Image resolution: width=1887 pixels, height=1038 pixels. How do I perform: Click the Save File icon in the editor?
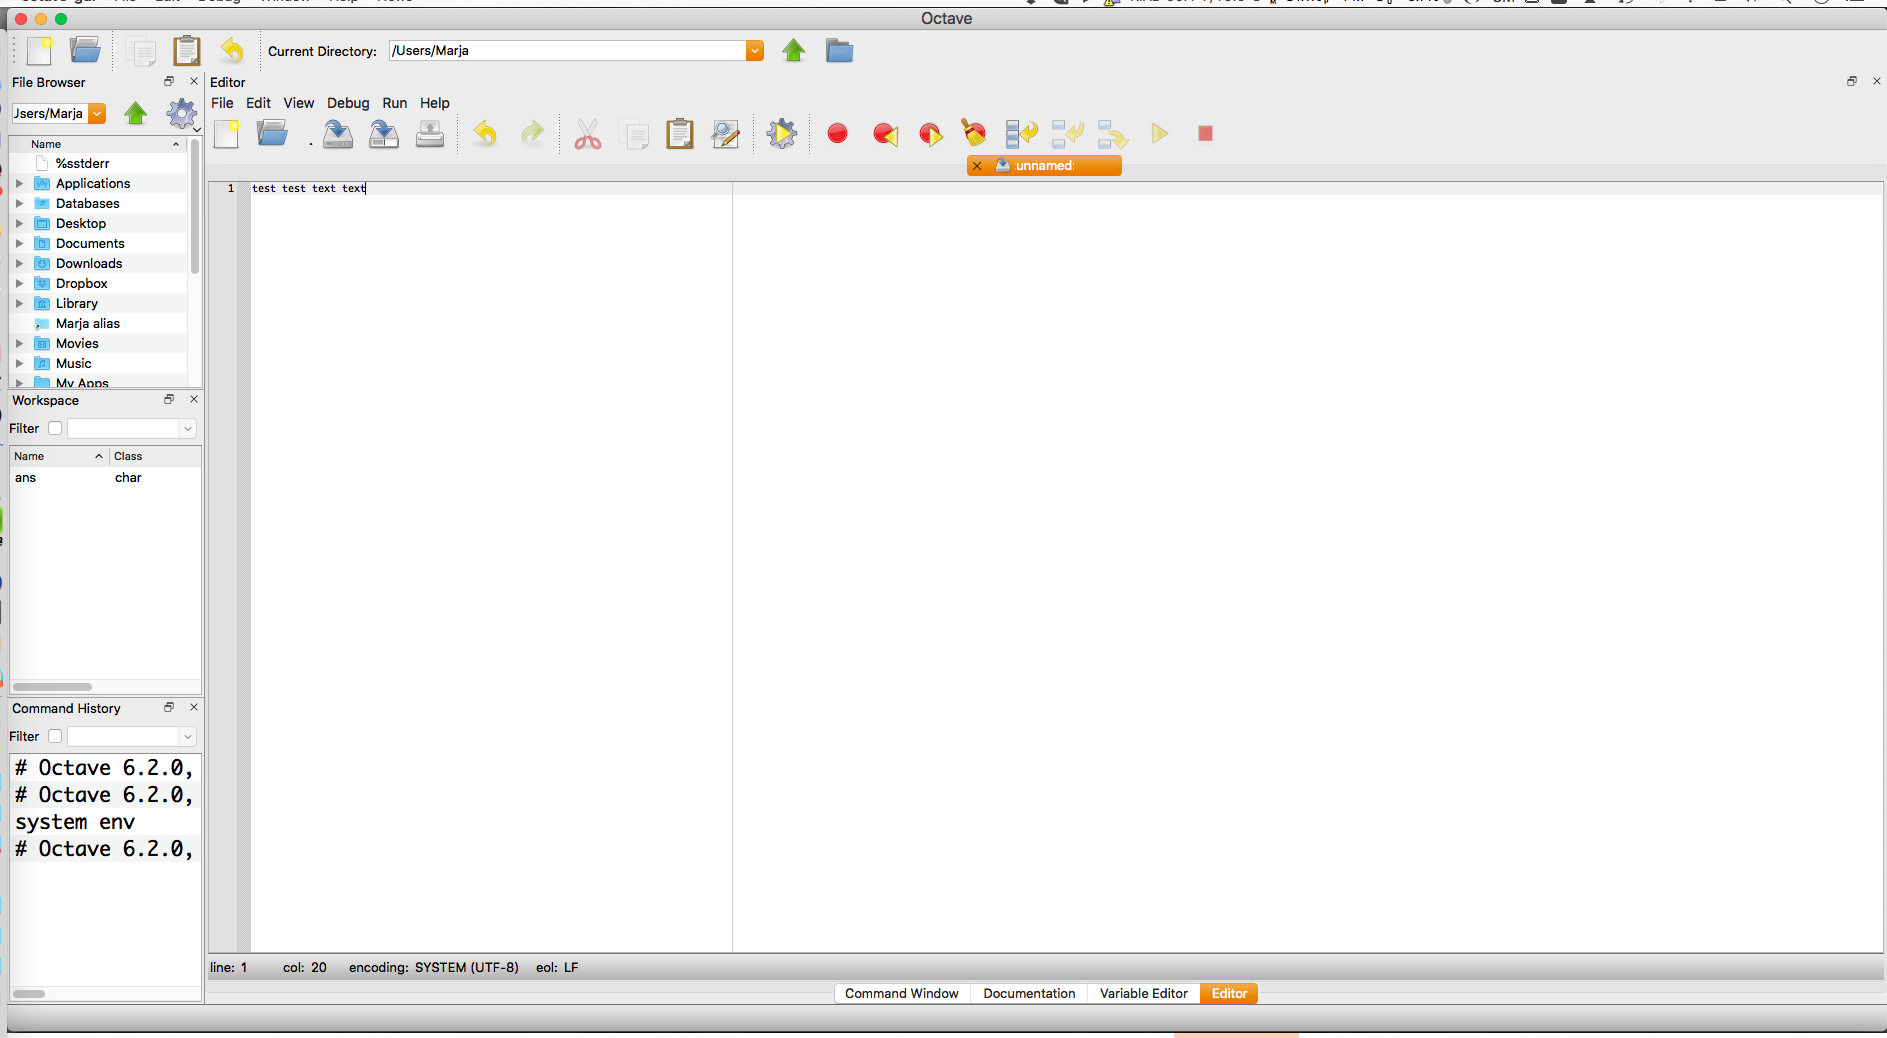pos(338,133)
